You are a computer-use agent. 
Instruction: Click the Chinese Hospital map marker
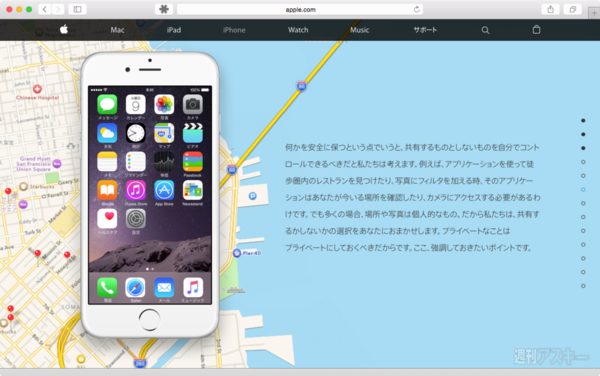coord(37,89)
